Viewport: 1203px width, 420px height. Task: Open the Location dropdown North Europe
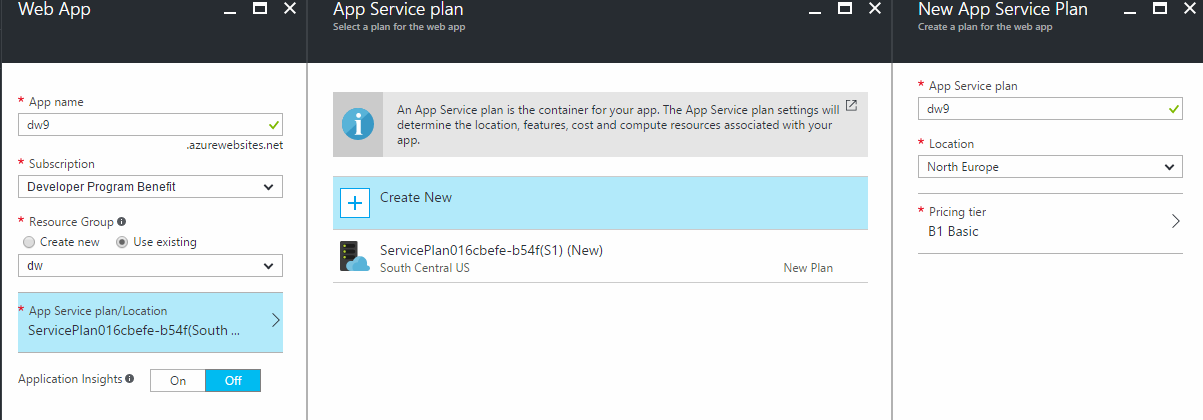pyautogui.click(x=1050, y=167)
